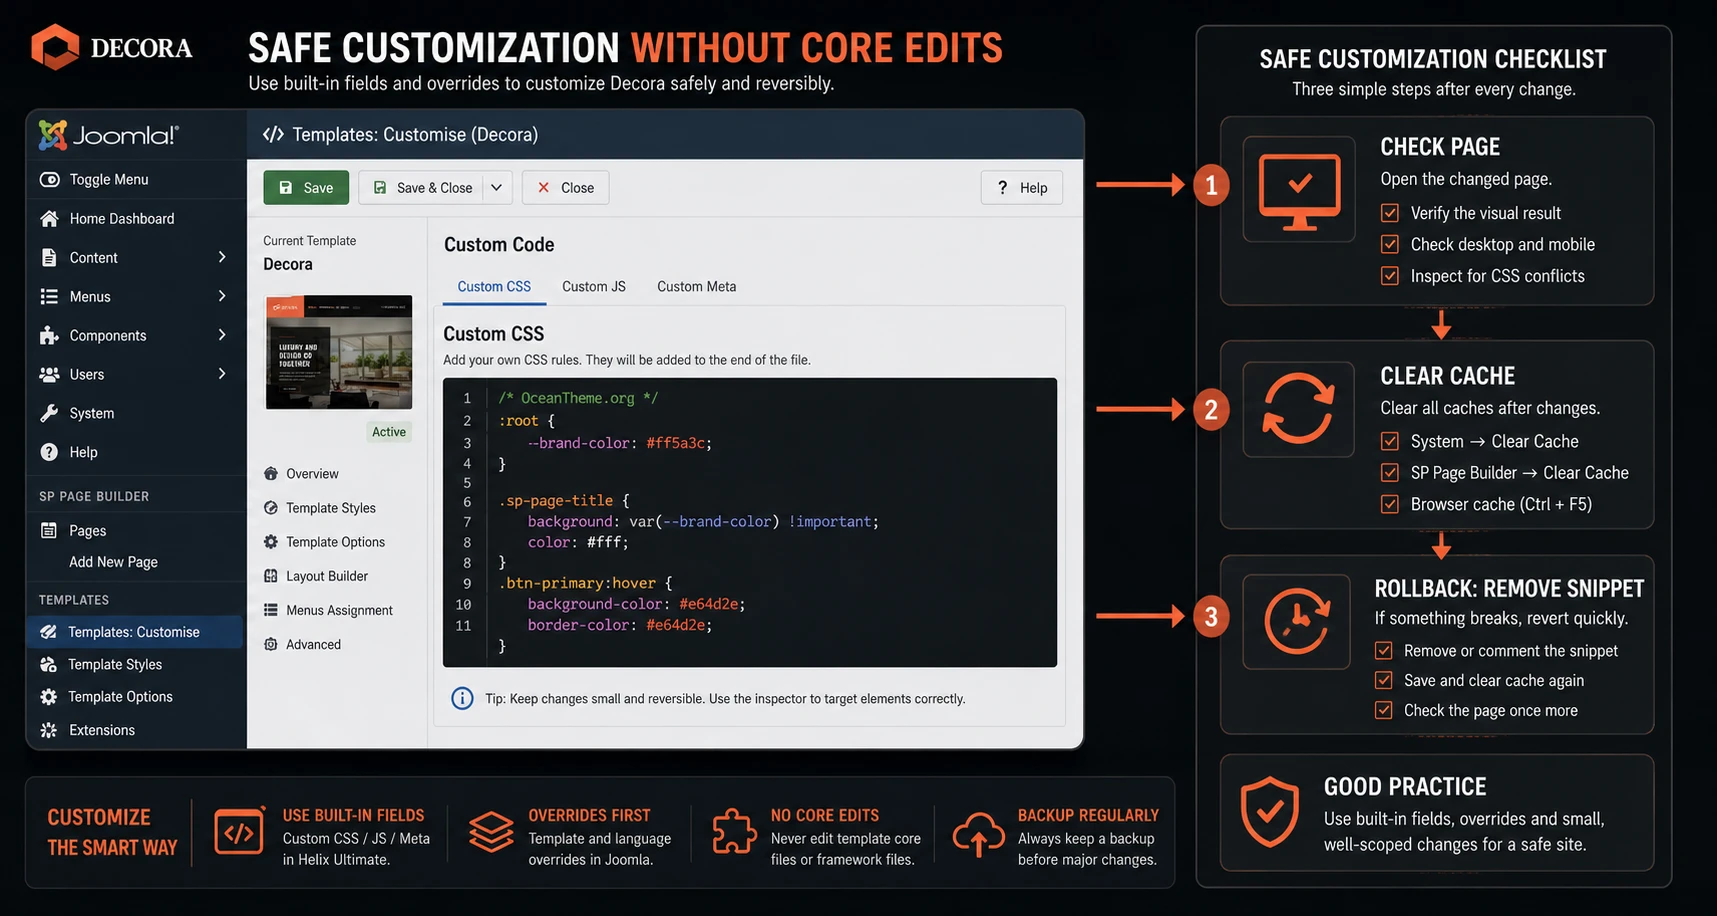
Task: Toggle Remove or comment the snippet checkbox
Action: (1384, 650)
